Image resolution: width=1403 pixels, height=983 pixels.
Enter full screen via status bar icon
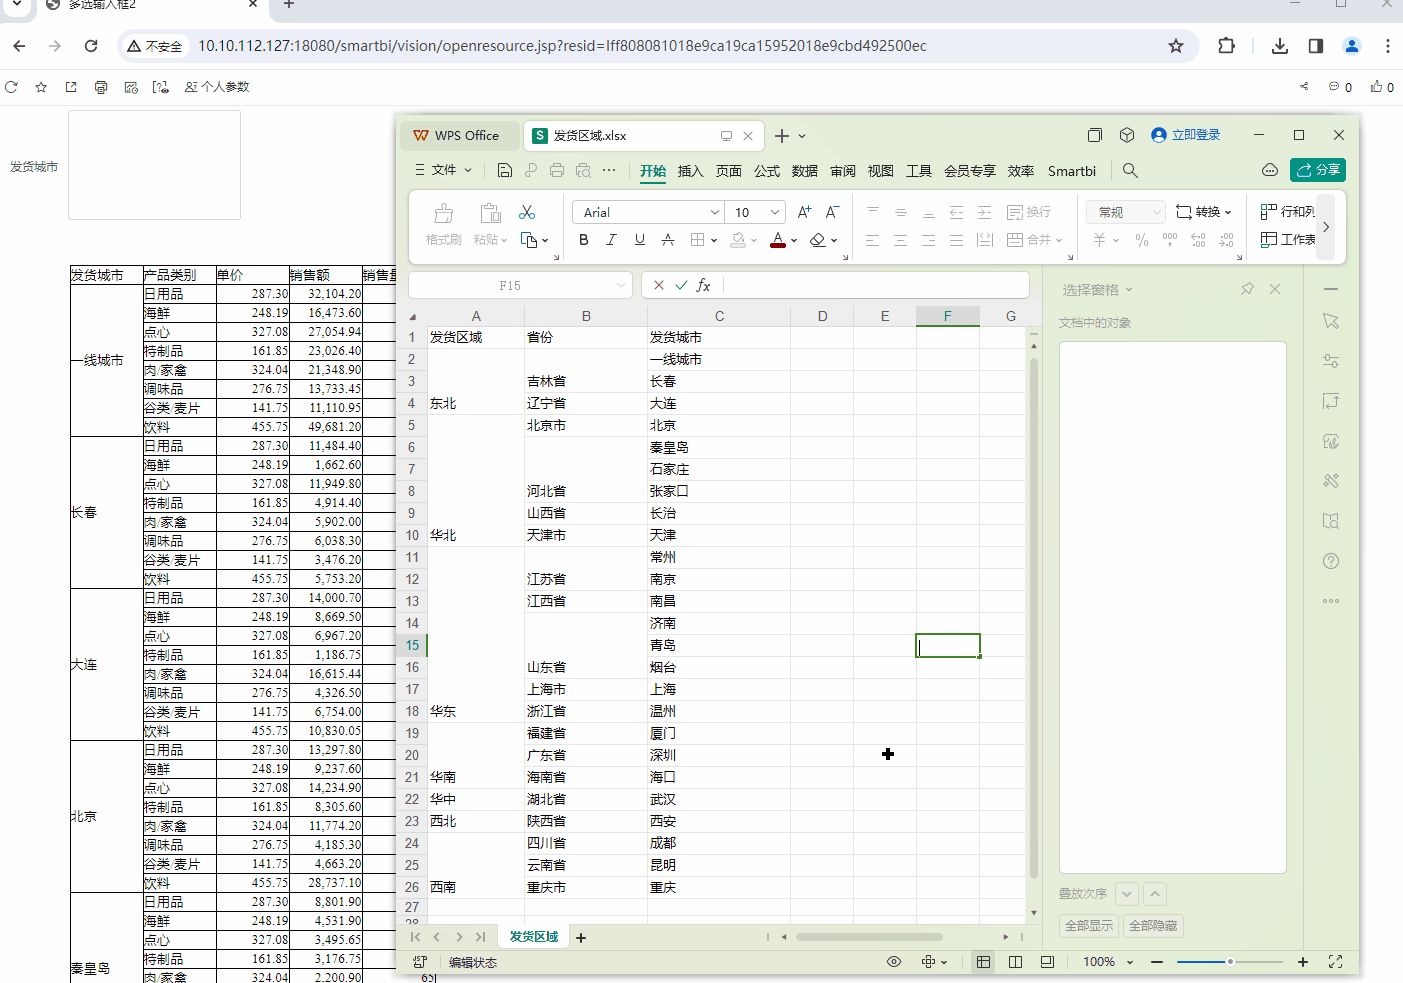click(1335, 962)
